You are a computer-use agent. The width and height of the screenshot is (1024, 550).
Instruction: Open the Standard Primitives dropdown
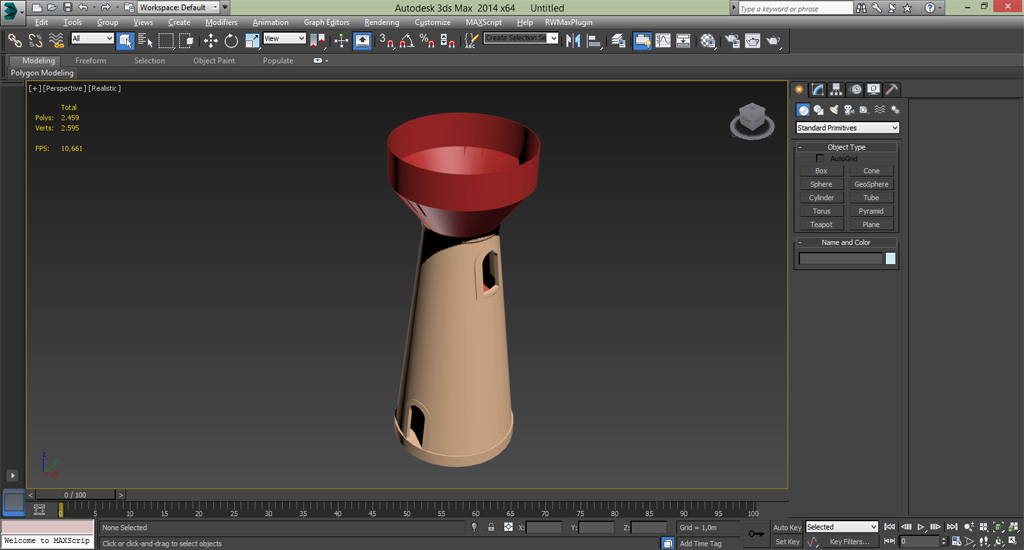click(847, 128)
